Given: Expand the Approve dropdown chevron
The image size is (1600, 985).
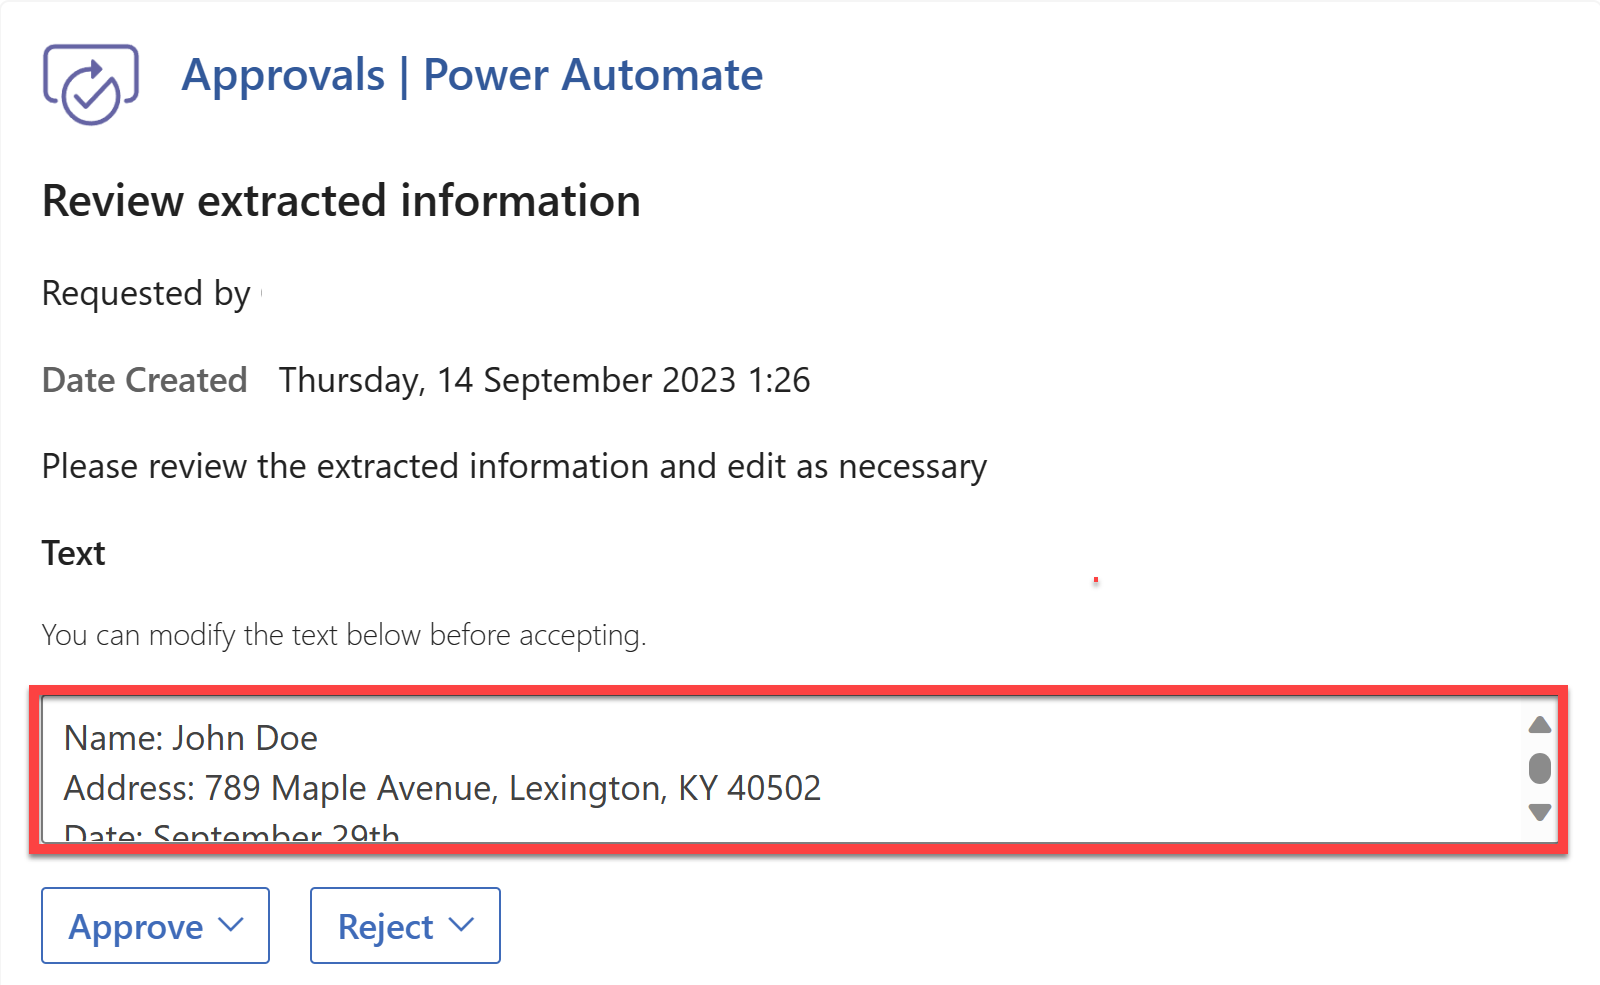Looking at the screenshot, I should click(x=231, y=925).
